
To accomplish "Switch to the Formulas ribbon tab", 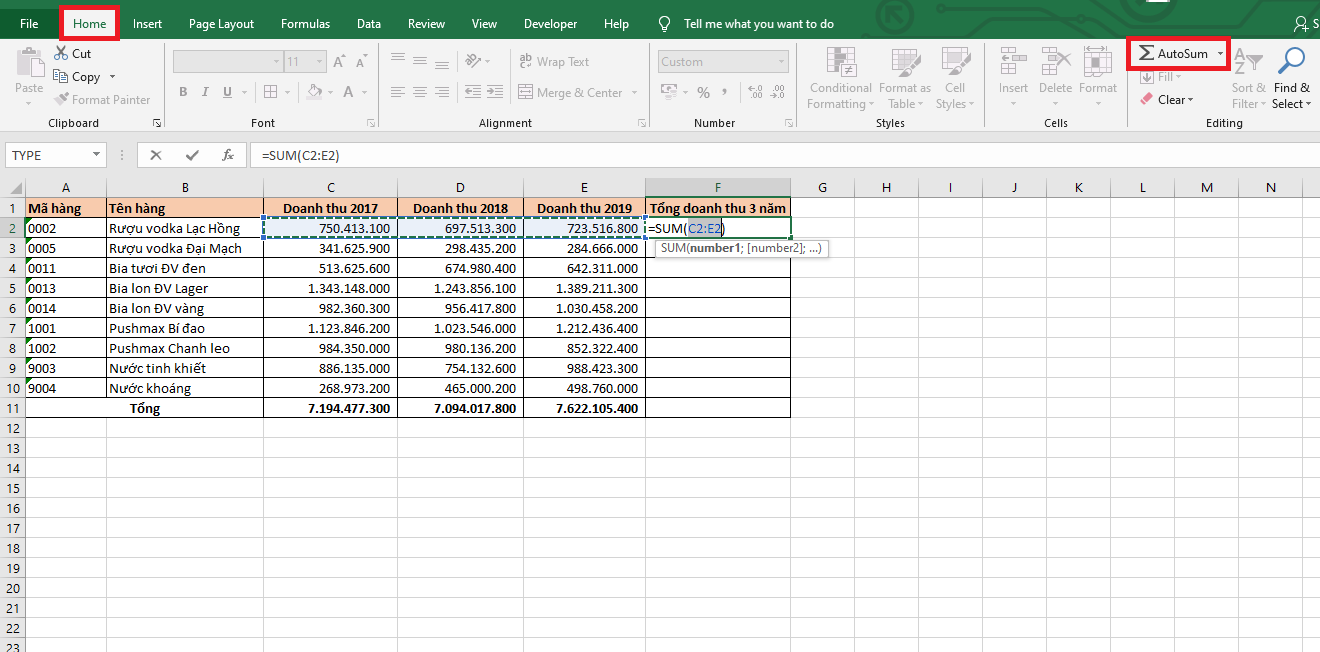I will (305, 23).
